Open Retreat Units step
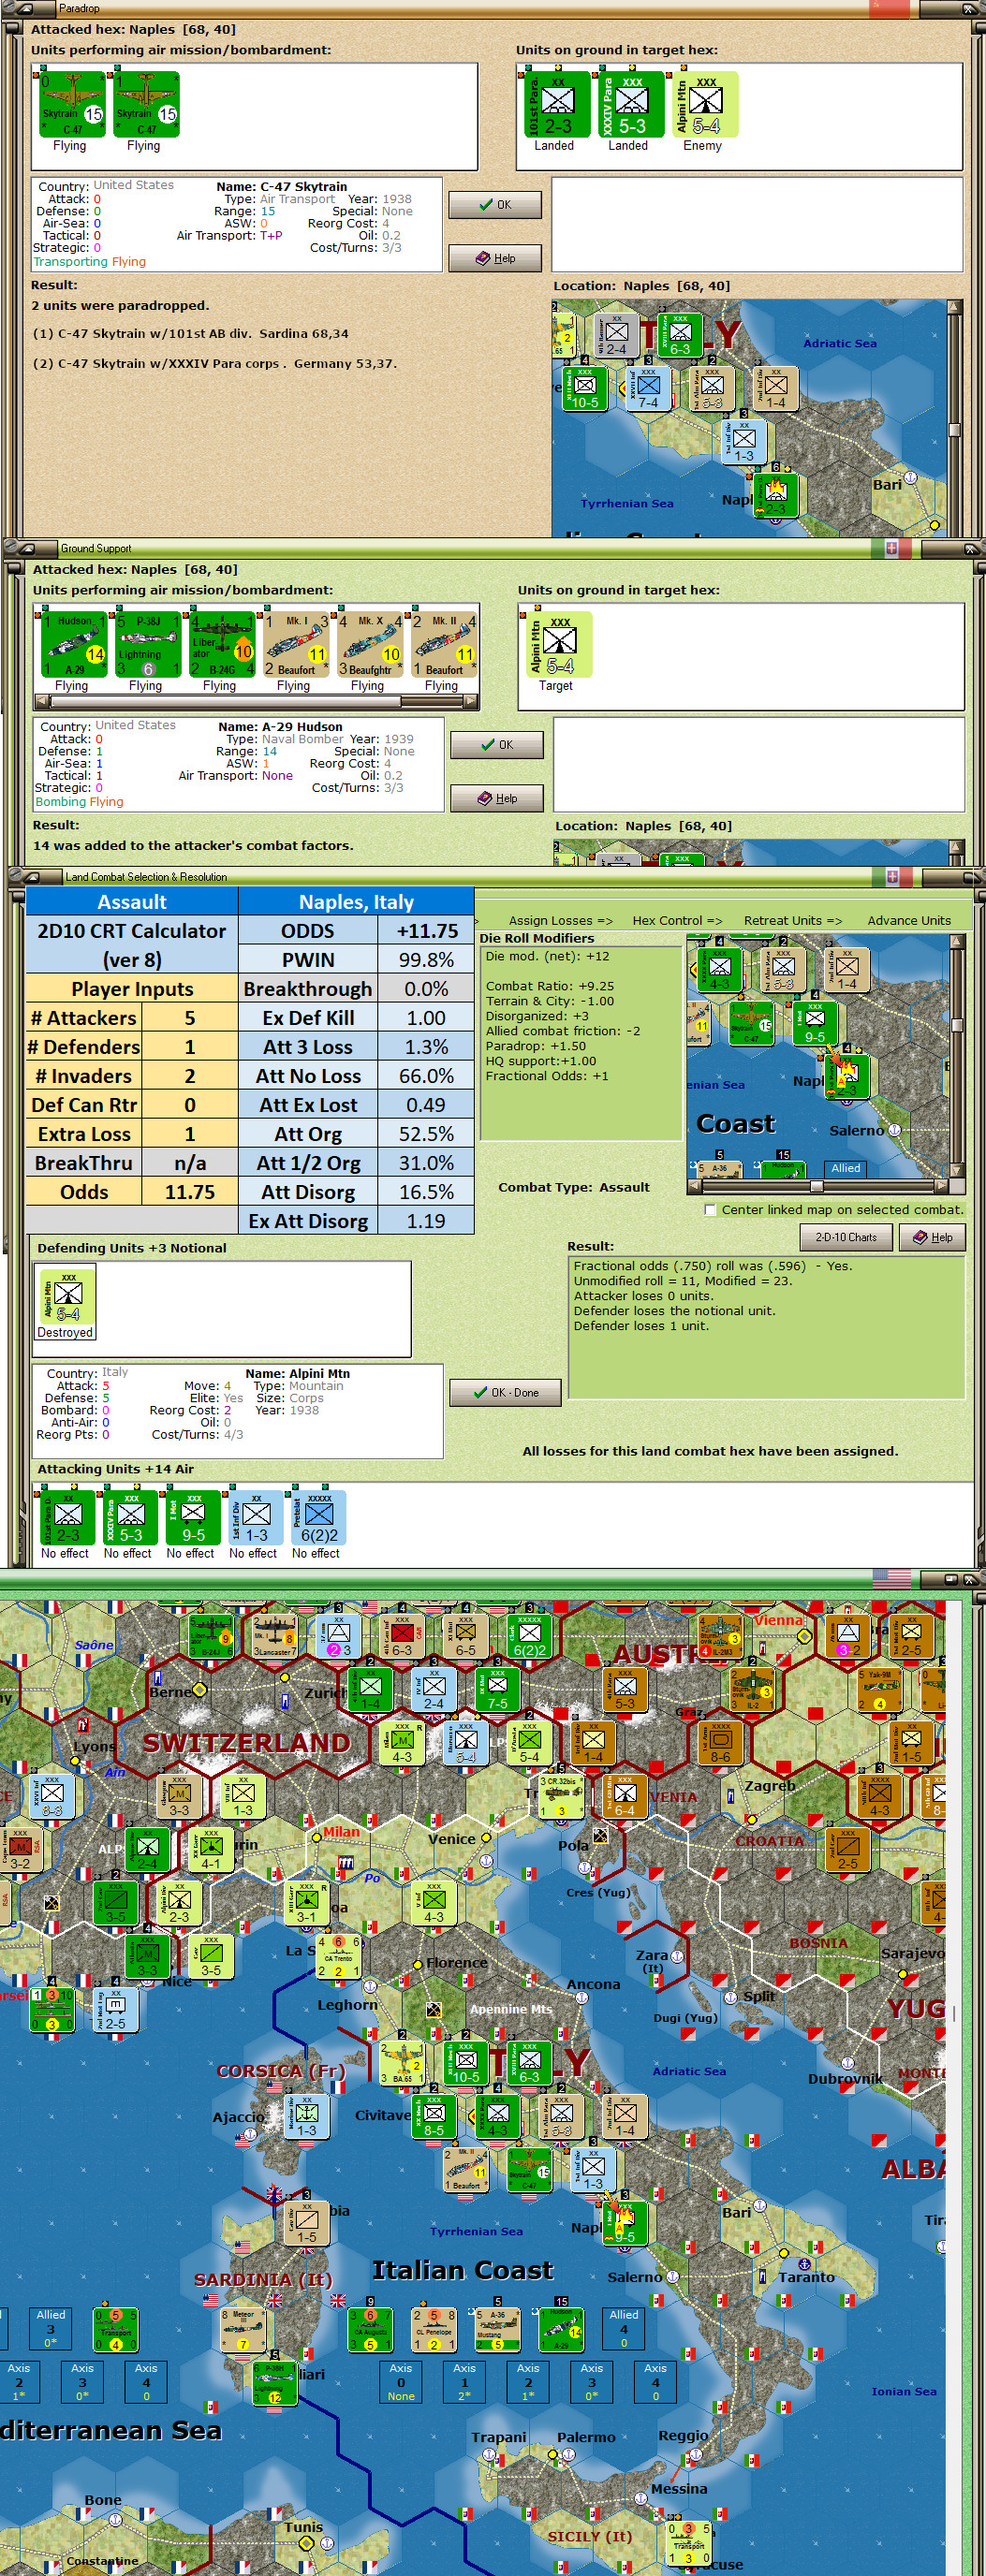Image resolution: width=986 pixels, height=2576 pixels. [x=793, y=920]
